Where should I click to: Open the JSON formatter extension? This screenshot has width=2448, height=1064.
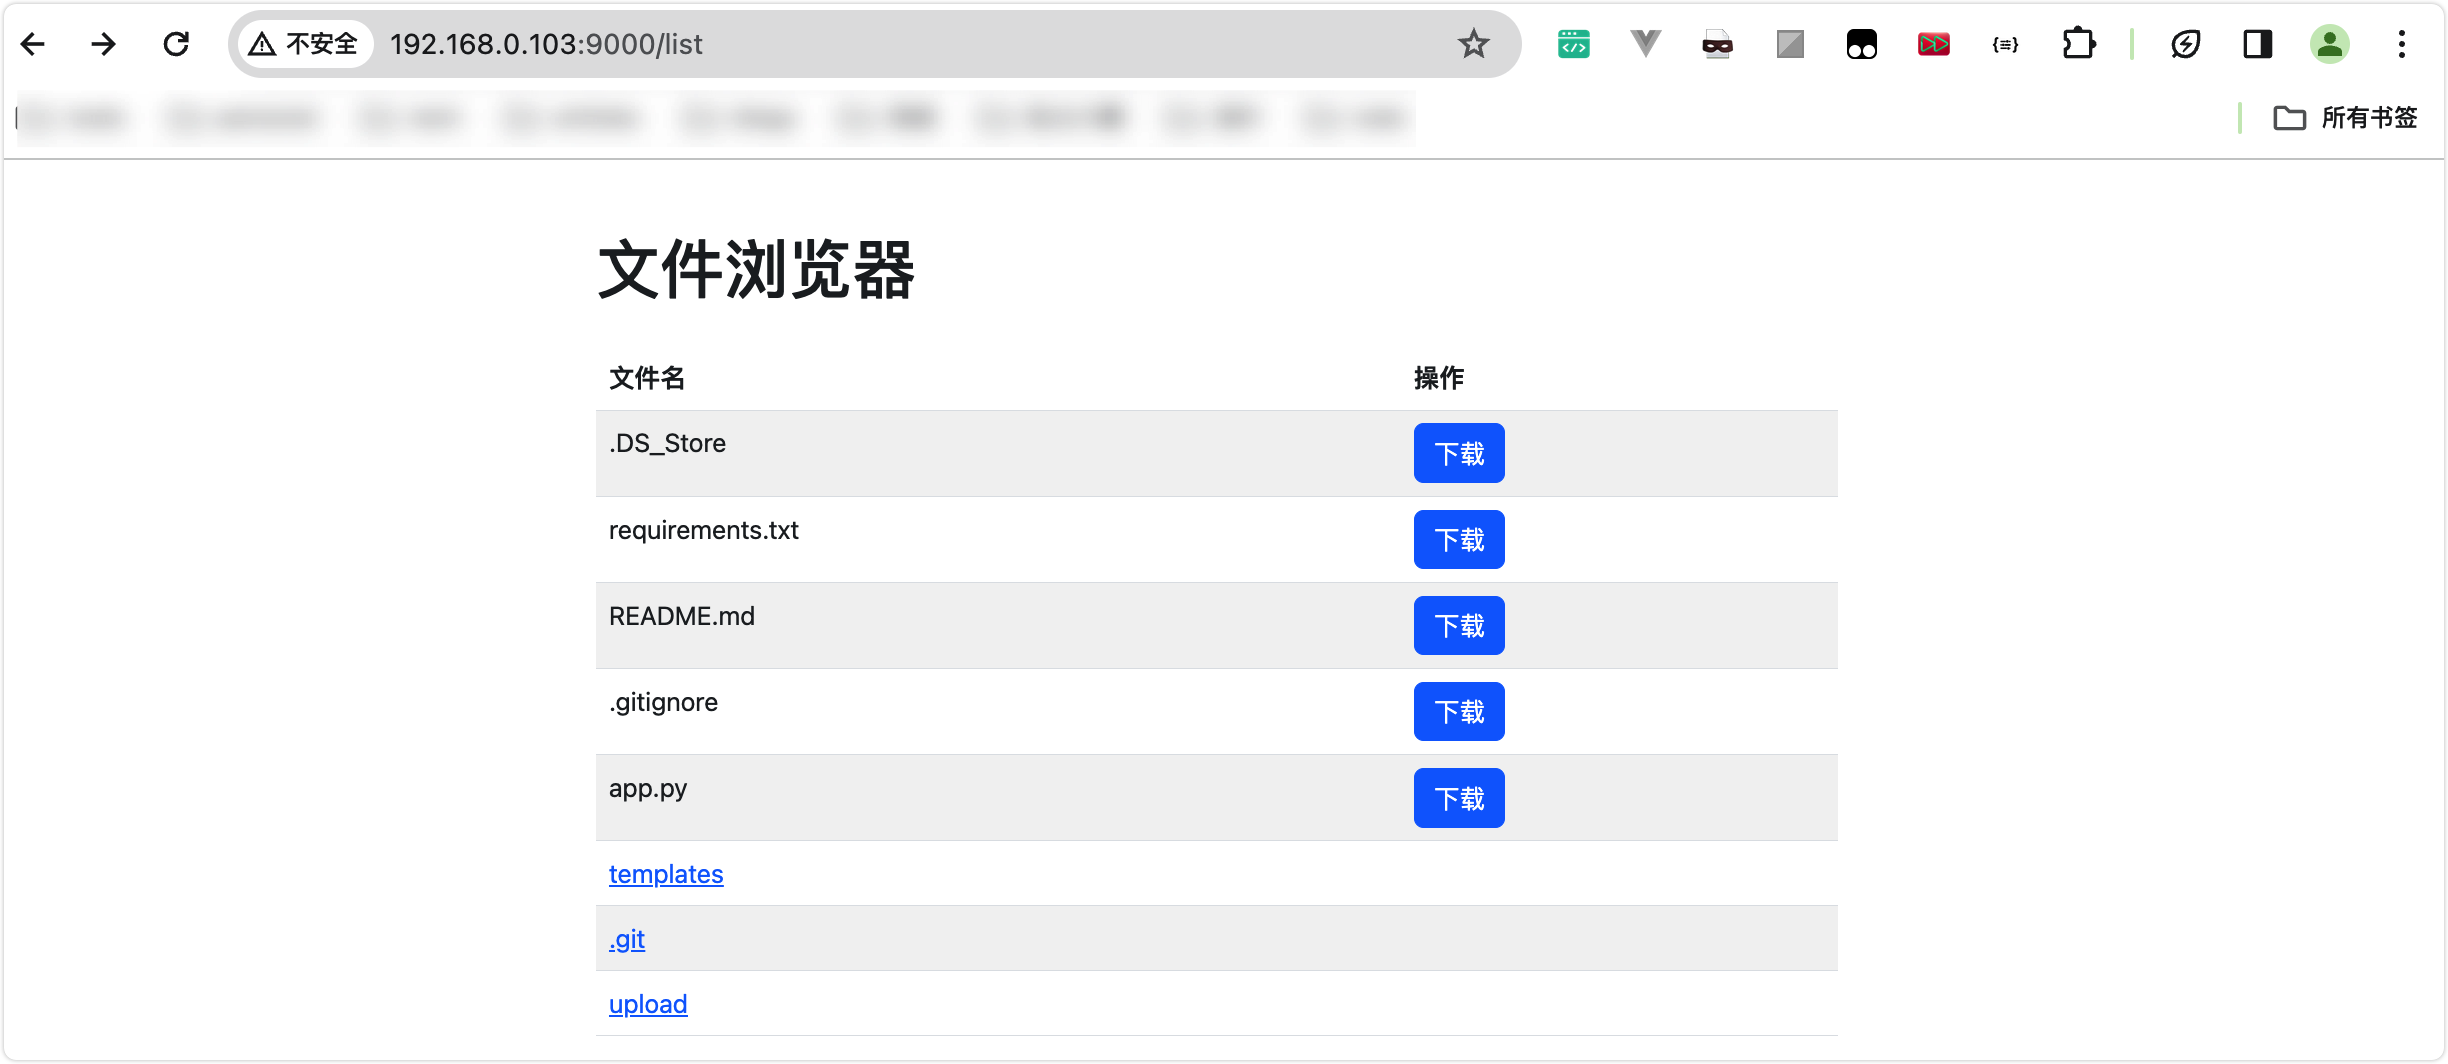[x=2005, y=44]
